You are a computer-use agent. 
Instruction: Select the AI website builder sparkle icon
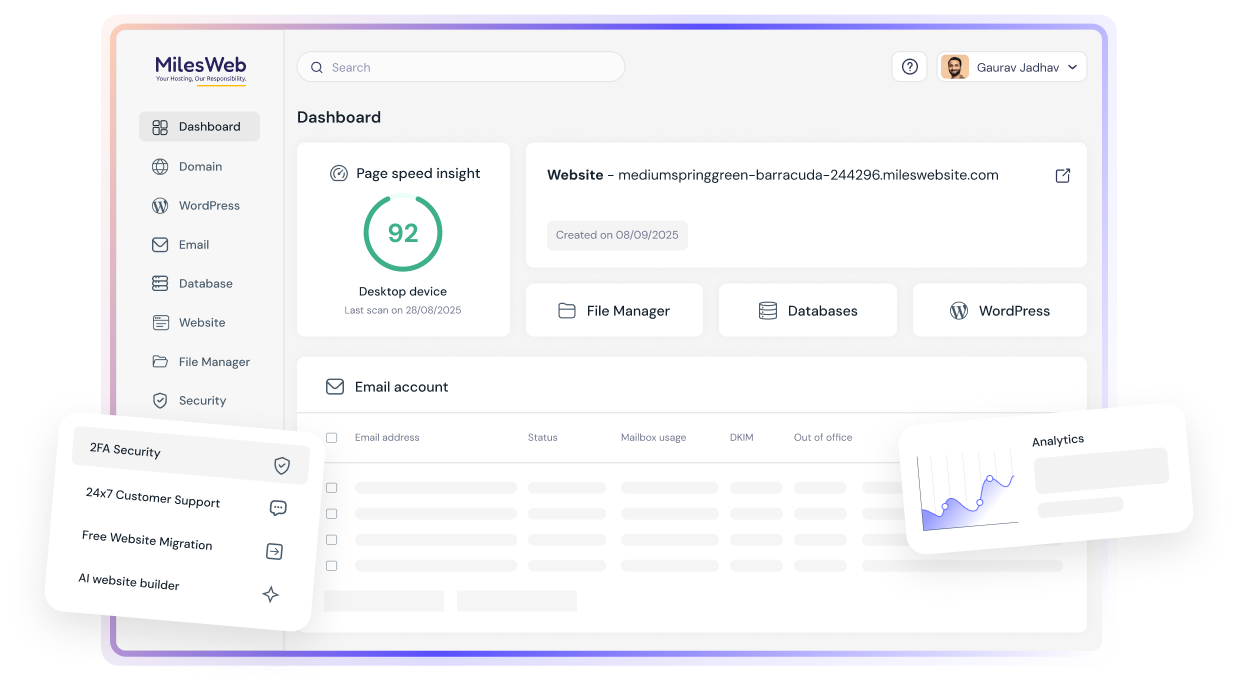tap(270, 594)
